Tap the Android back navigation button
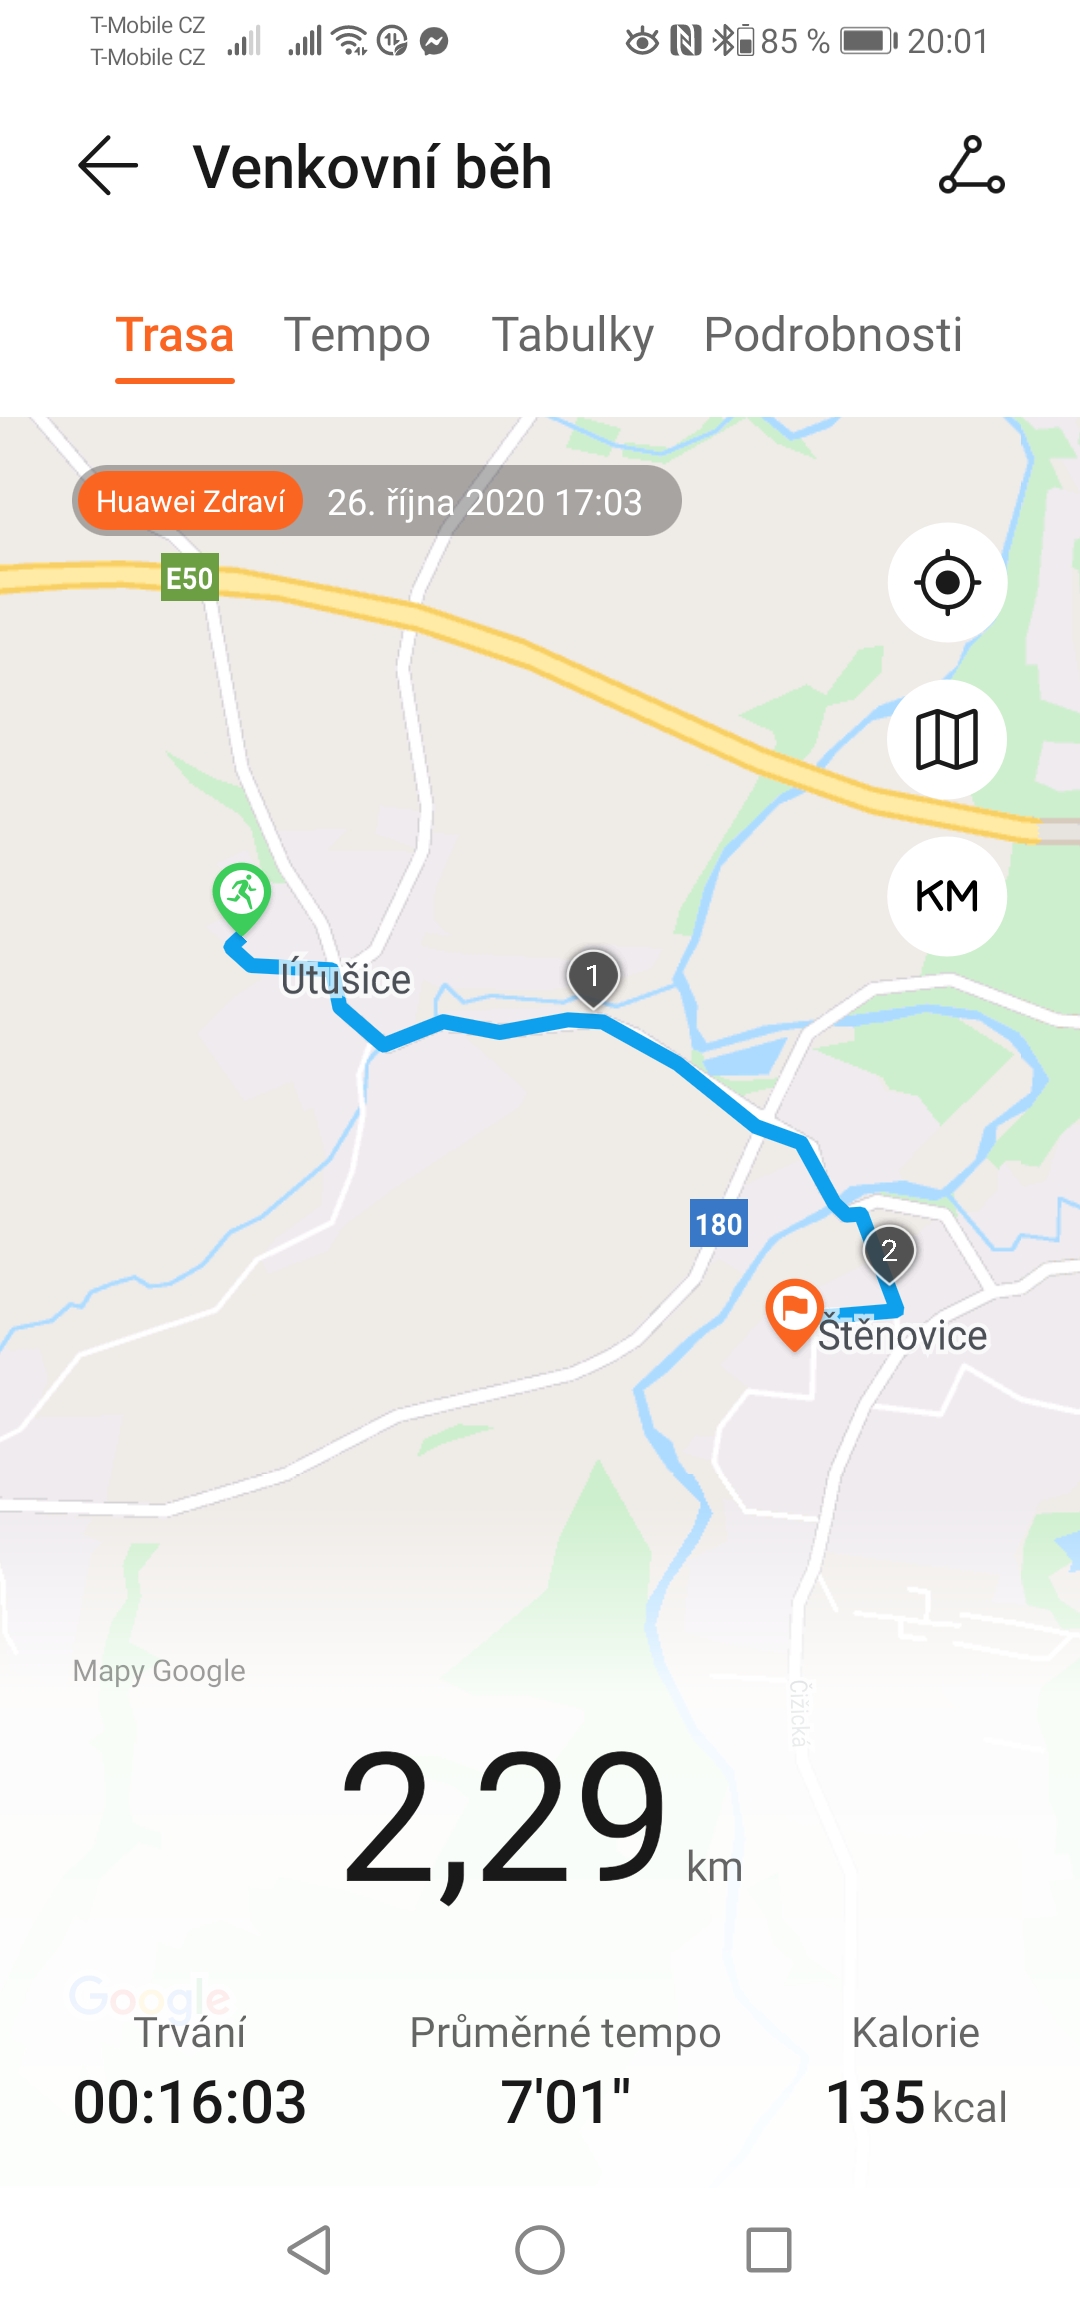Viewport: 1080px width, 2312px height. (309, 2250)
